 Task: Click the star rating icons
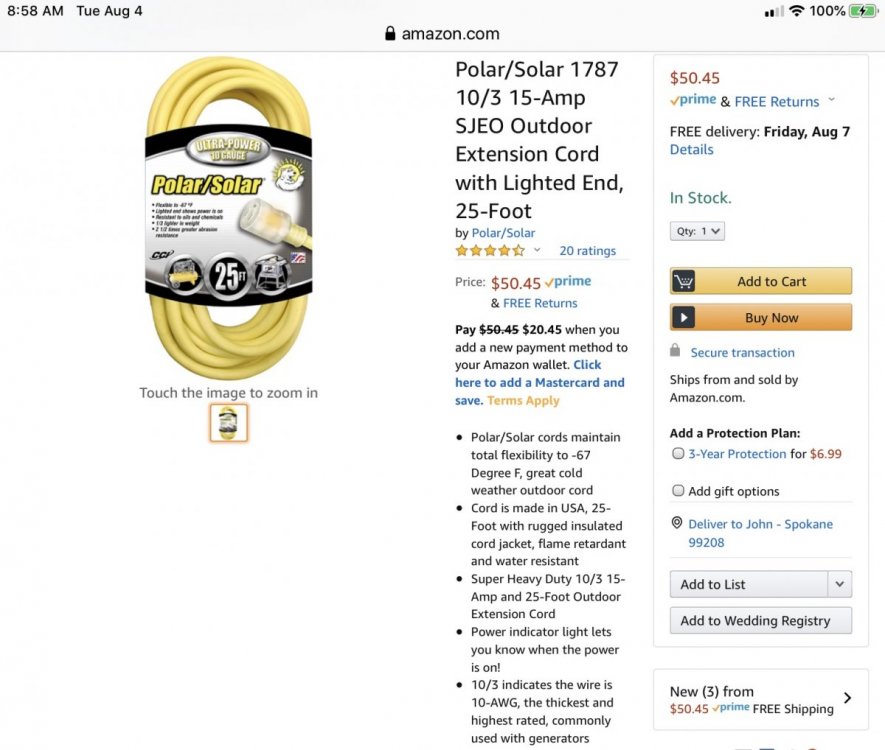point(490,251)
